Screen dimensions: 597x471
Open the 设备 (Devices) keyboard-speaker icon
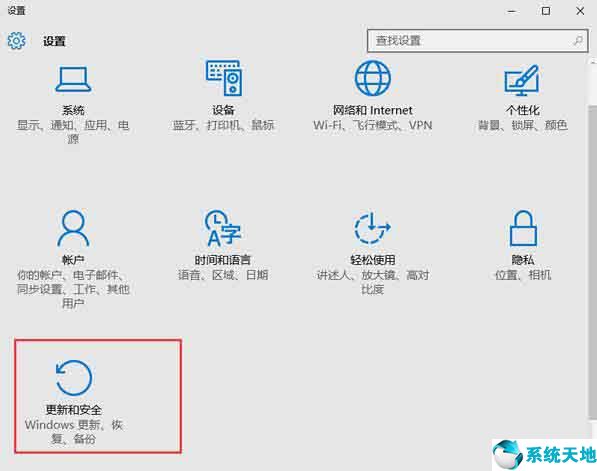224,78
